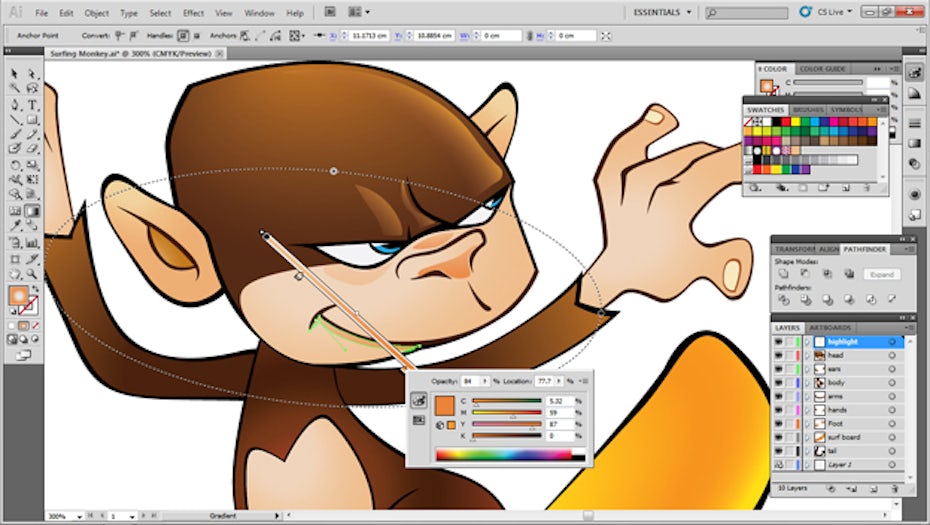Select the Lasso tool
The height and width of the screenshot is (525, 930).
coord(32,88)
